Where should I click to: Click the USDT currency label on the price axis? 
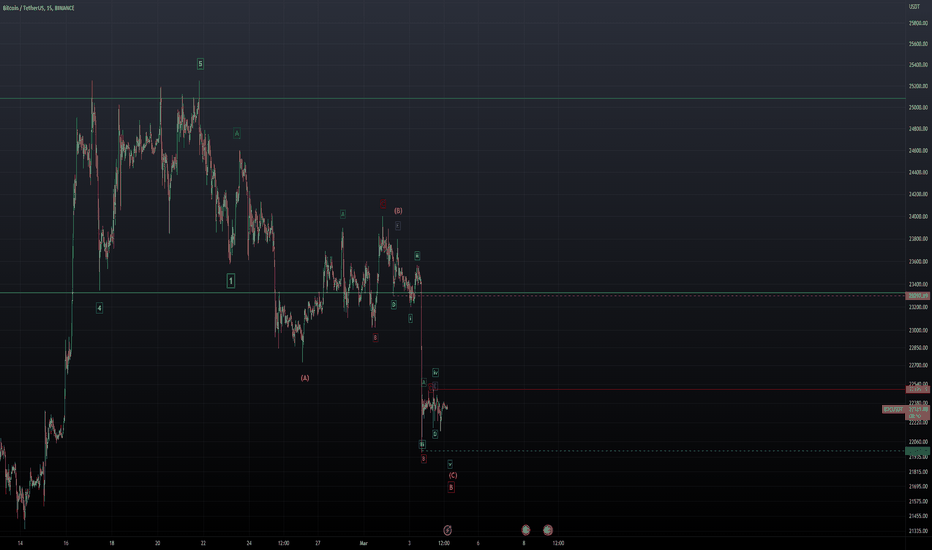coord(915,7)
